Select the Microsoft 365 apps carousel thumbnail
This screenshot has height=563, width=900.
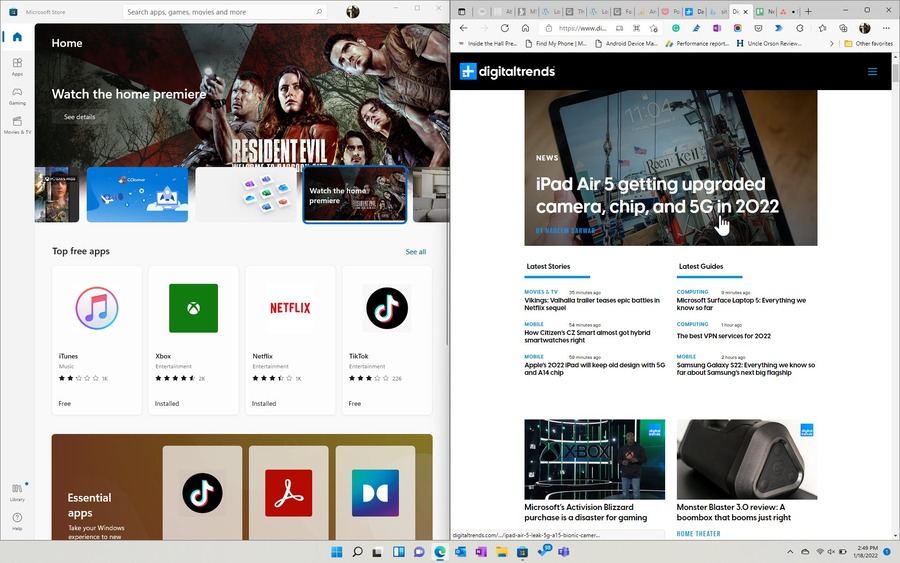246,194
